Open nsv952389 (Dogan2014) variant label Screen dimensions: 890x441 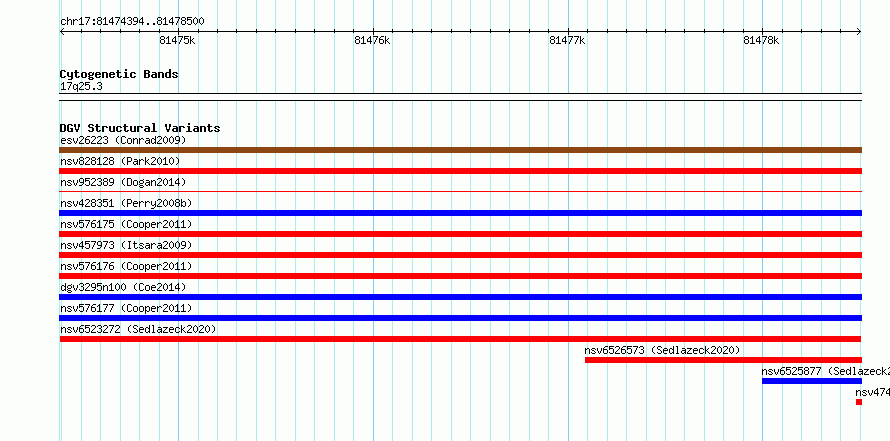(x=123, y=182)
